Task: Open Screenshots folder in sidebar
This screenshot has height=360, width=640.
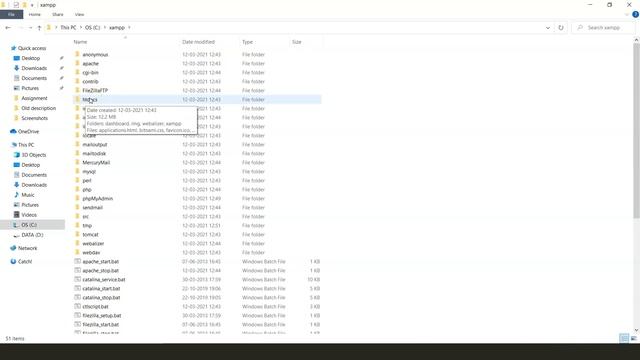Action: coord(34,118)
